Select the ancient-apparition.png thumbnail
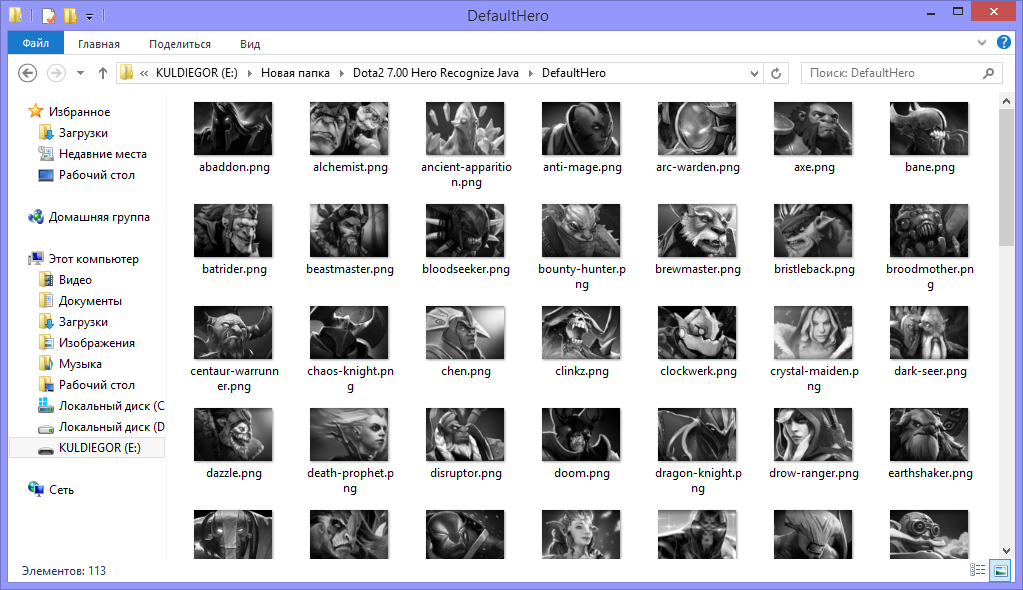Viewport: 1023px width, 590px height. pyautogui.click(x=465, y=129)
